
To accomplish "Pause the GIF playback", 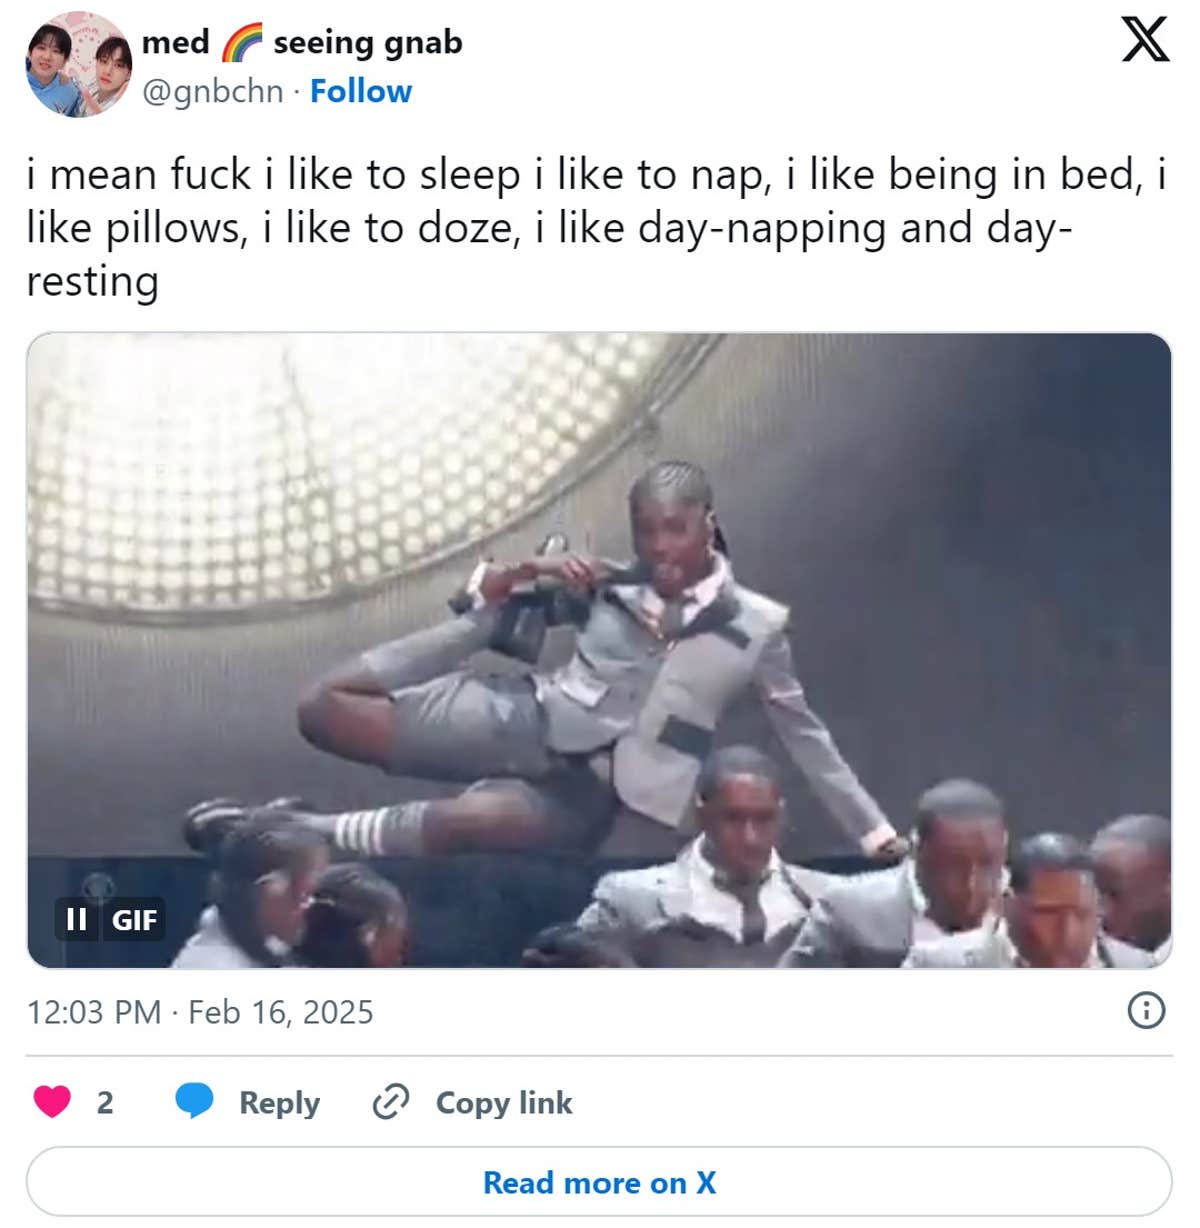I will (76, 919).
